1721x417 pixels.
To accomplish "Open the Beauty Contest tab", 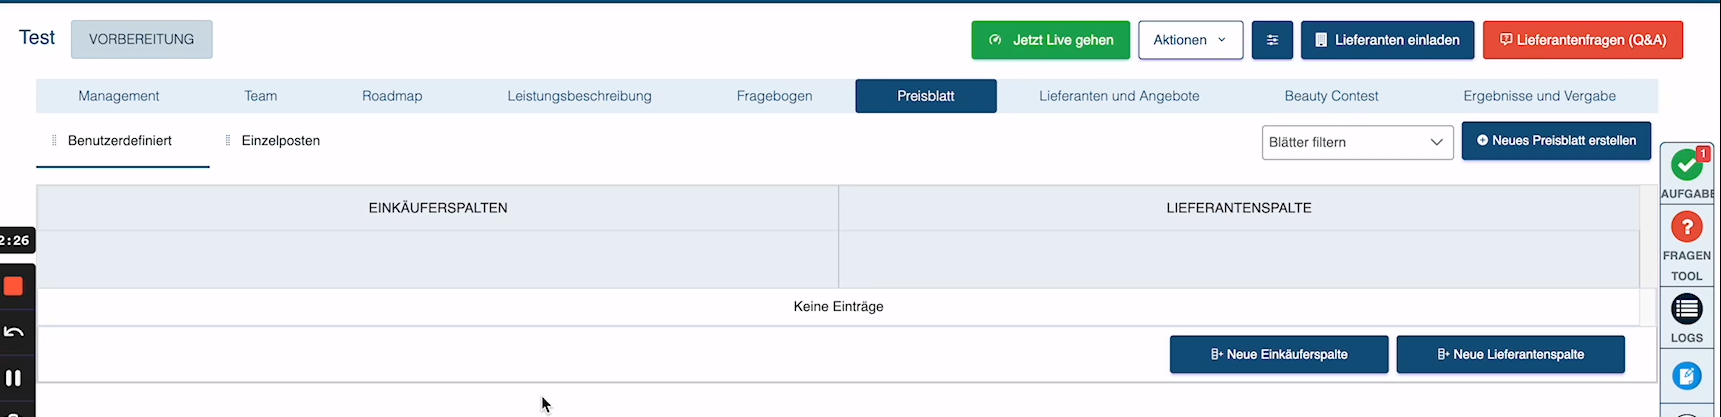I will click(x=1331, y=96).
